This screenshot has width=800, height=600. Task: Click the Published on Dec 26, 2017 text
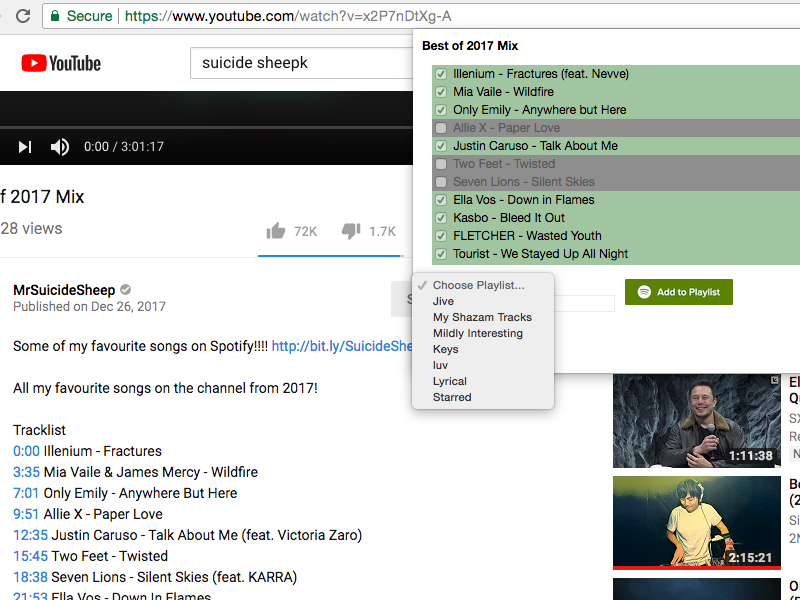point(89,307)
